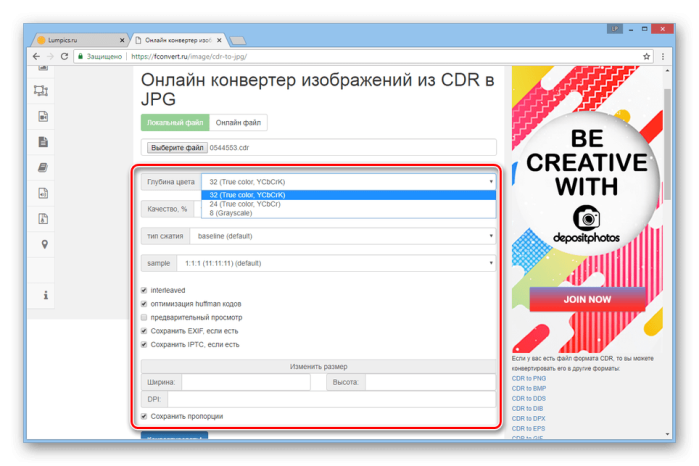Click the page vertical scrollbar thumb
This screenshot has width=699, height=466.
pyautogui.click(x=667, y=145)
